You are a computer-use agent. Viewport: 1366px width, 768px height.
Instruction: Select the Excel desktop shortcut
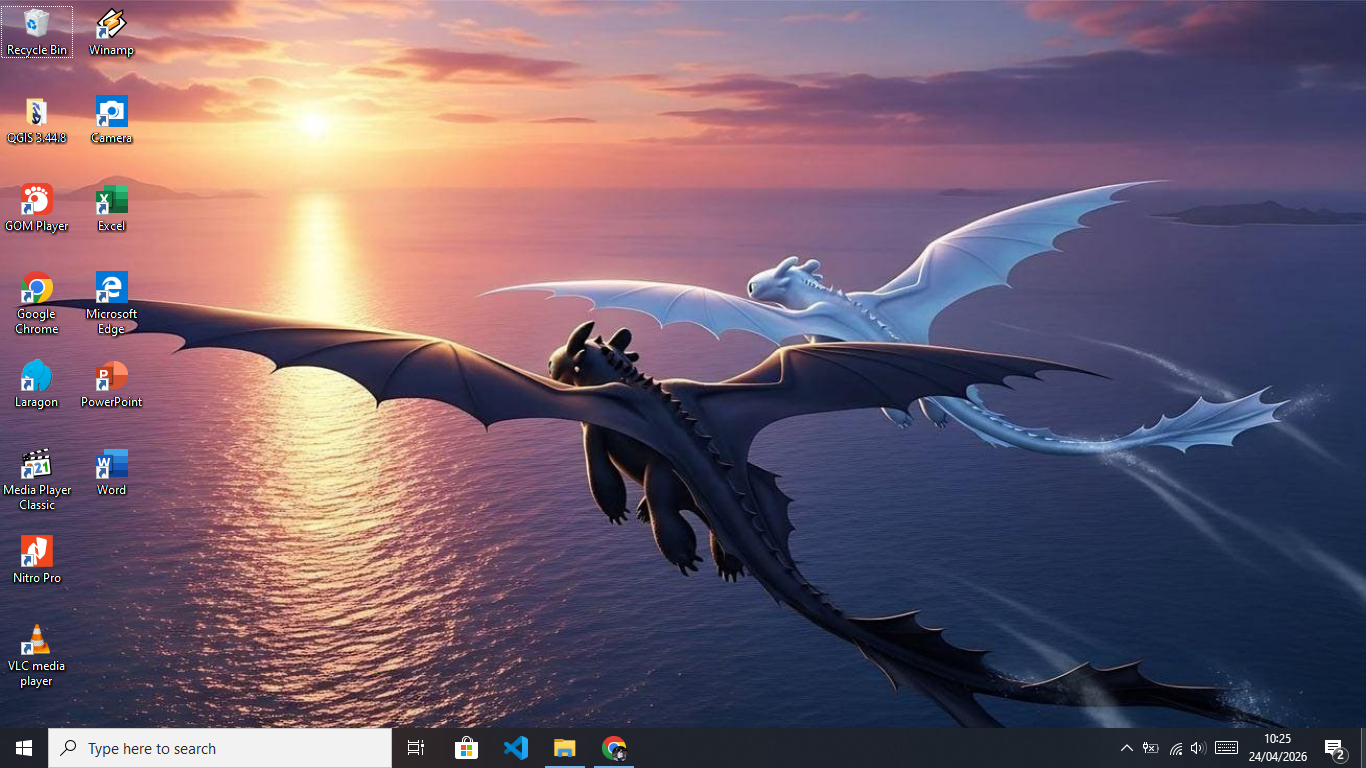click(x=111, y=208)
